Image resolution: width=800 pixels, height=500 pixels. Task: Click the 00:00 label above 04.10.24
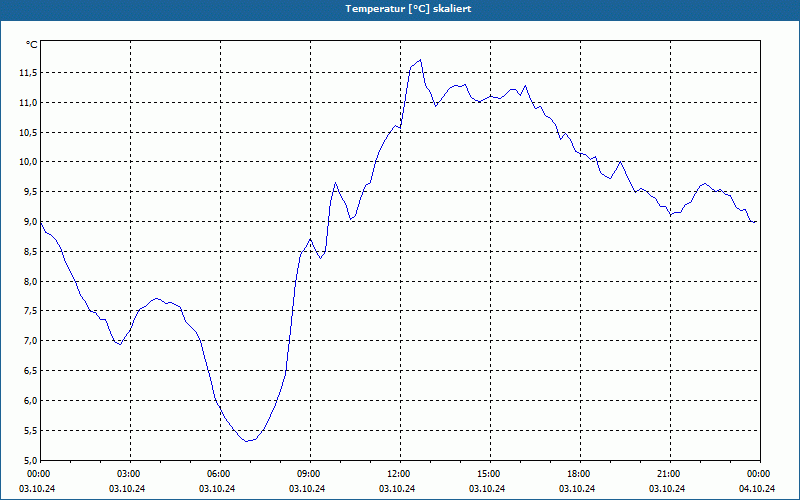pyautogui.click(x=759, y=474)
